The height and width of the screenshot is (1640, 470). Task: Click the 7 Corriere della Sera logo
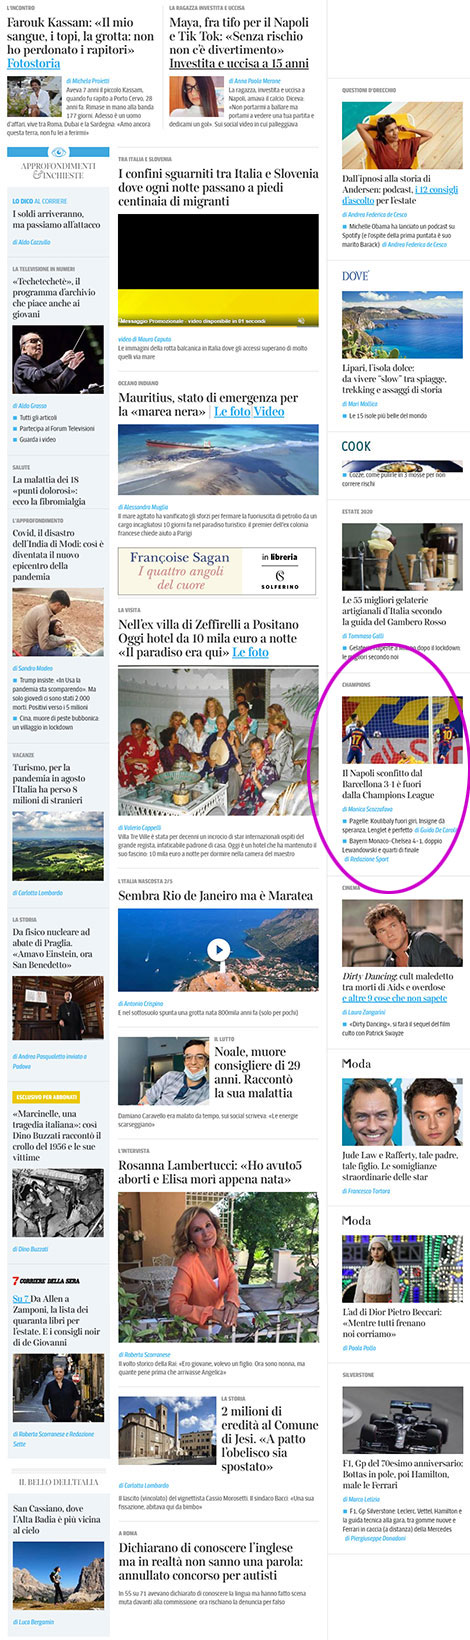46,1280
